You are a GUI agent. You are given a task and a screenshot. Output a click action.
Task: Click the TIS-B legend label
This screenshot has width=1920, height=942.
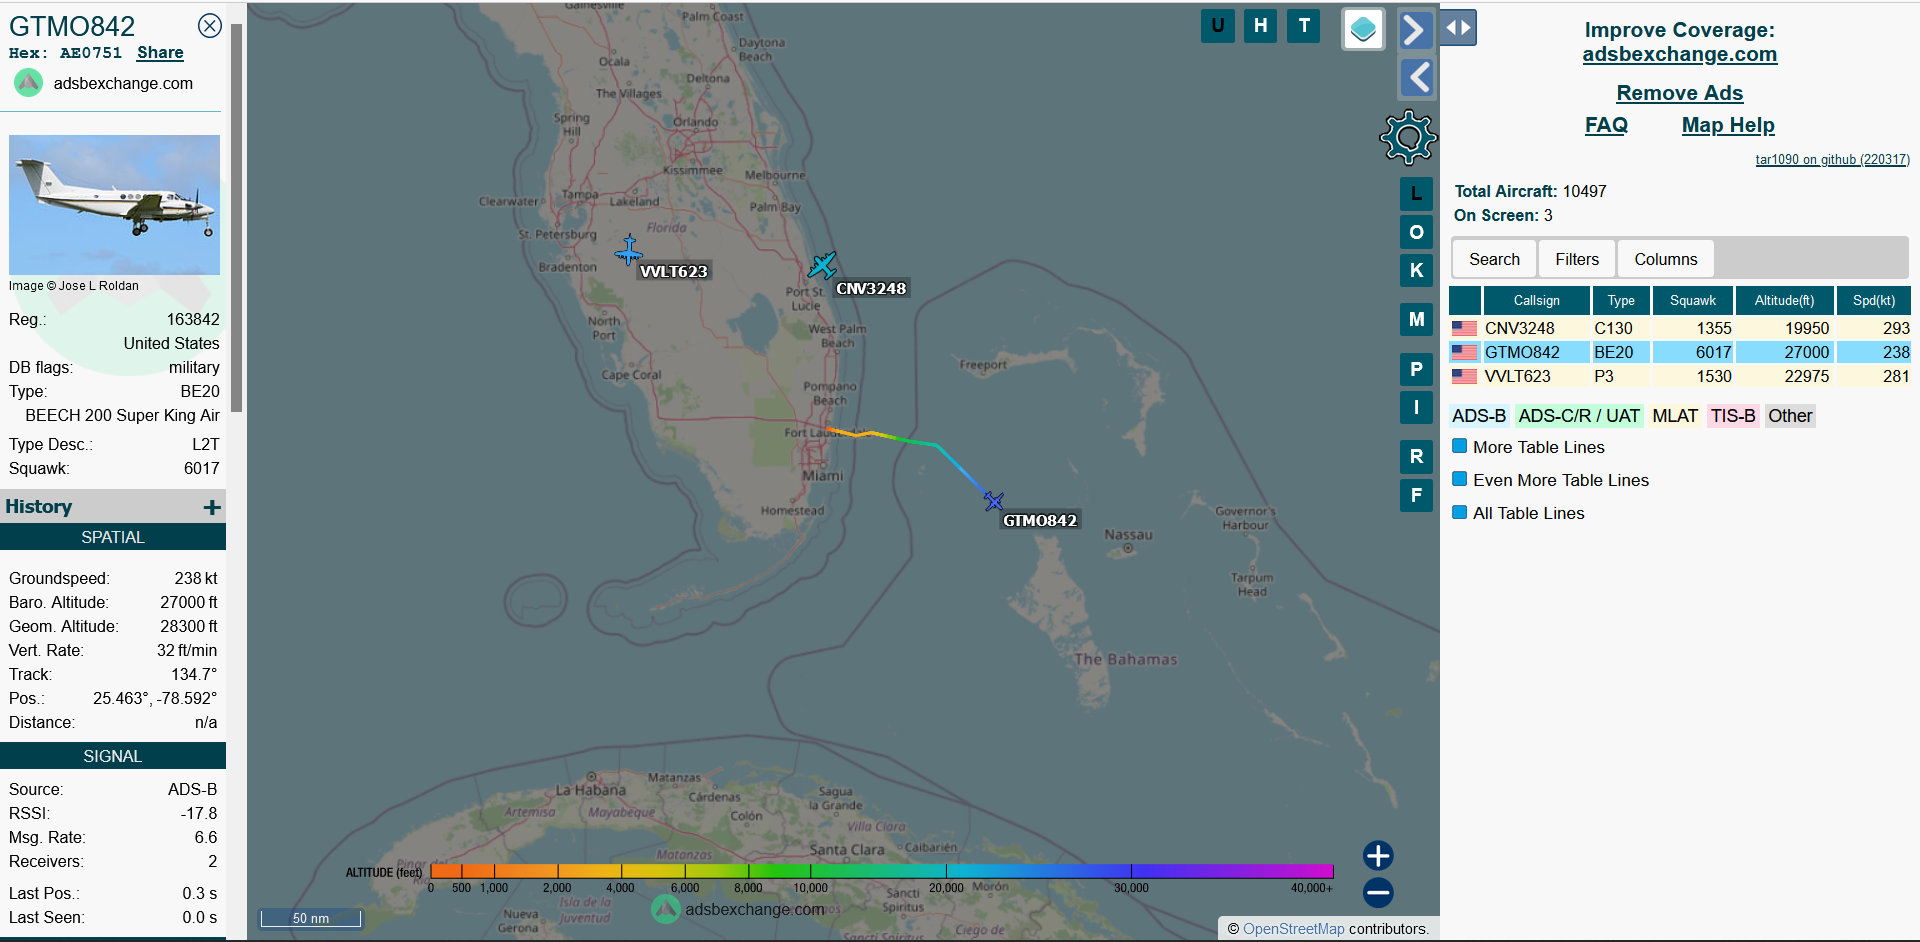coord(1733,416)
